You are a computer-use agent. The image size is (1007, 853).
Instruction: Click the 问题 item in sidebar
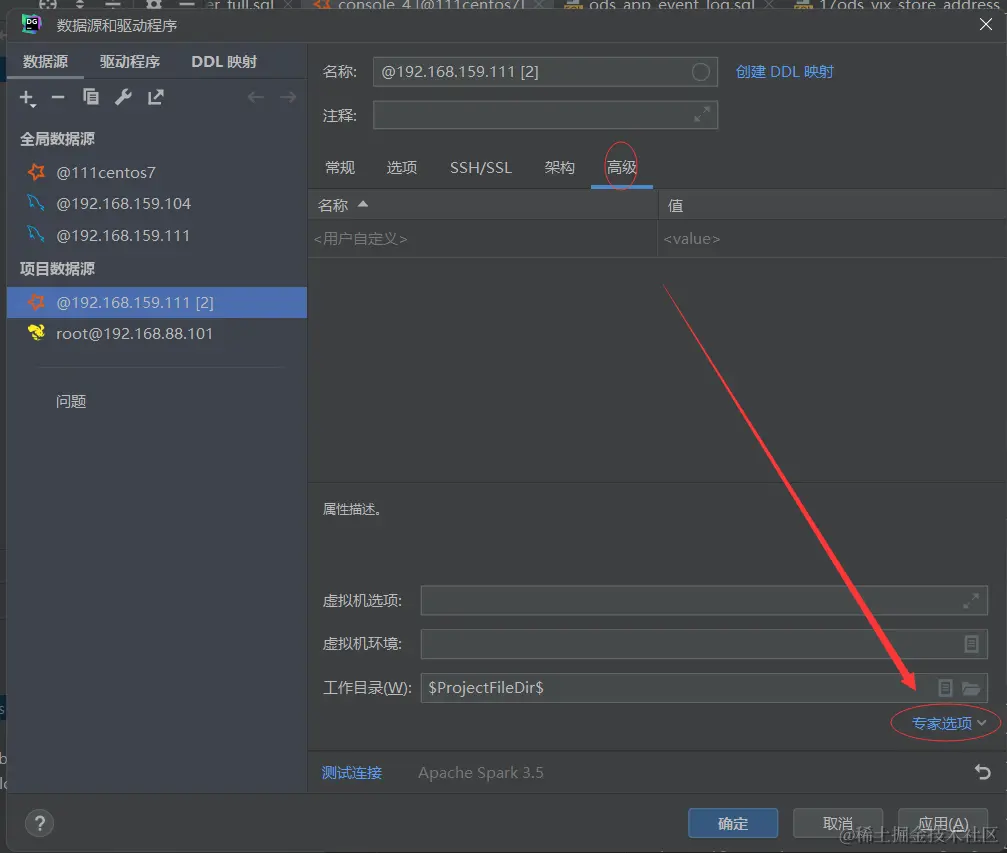[x=71, y=402]
